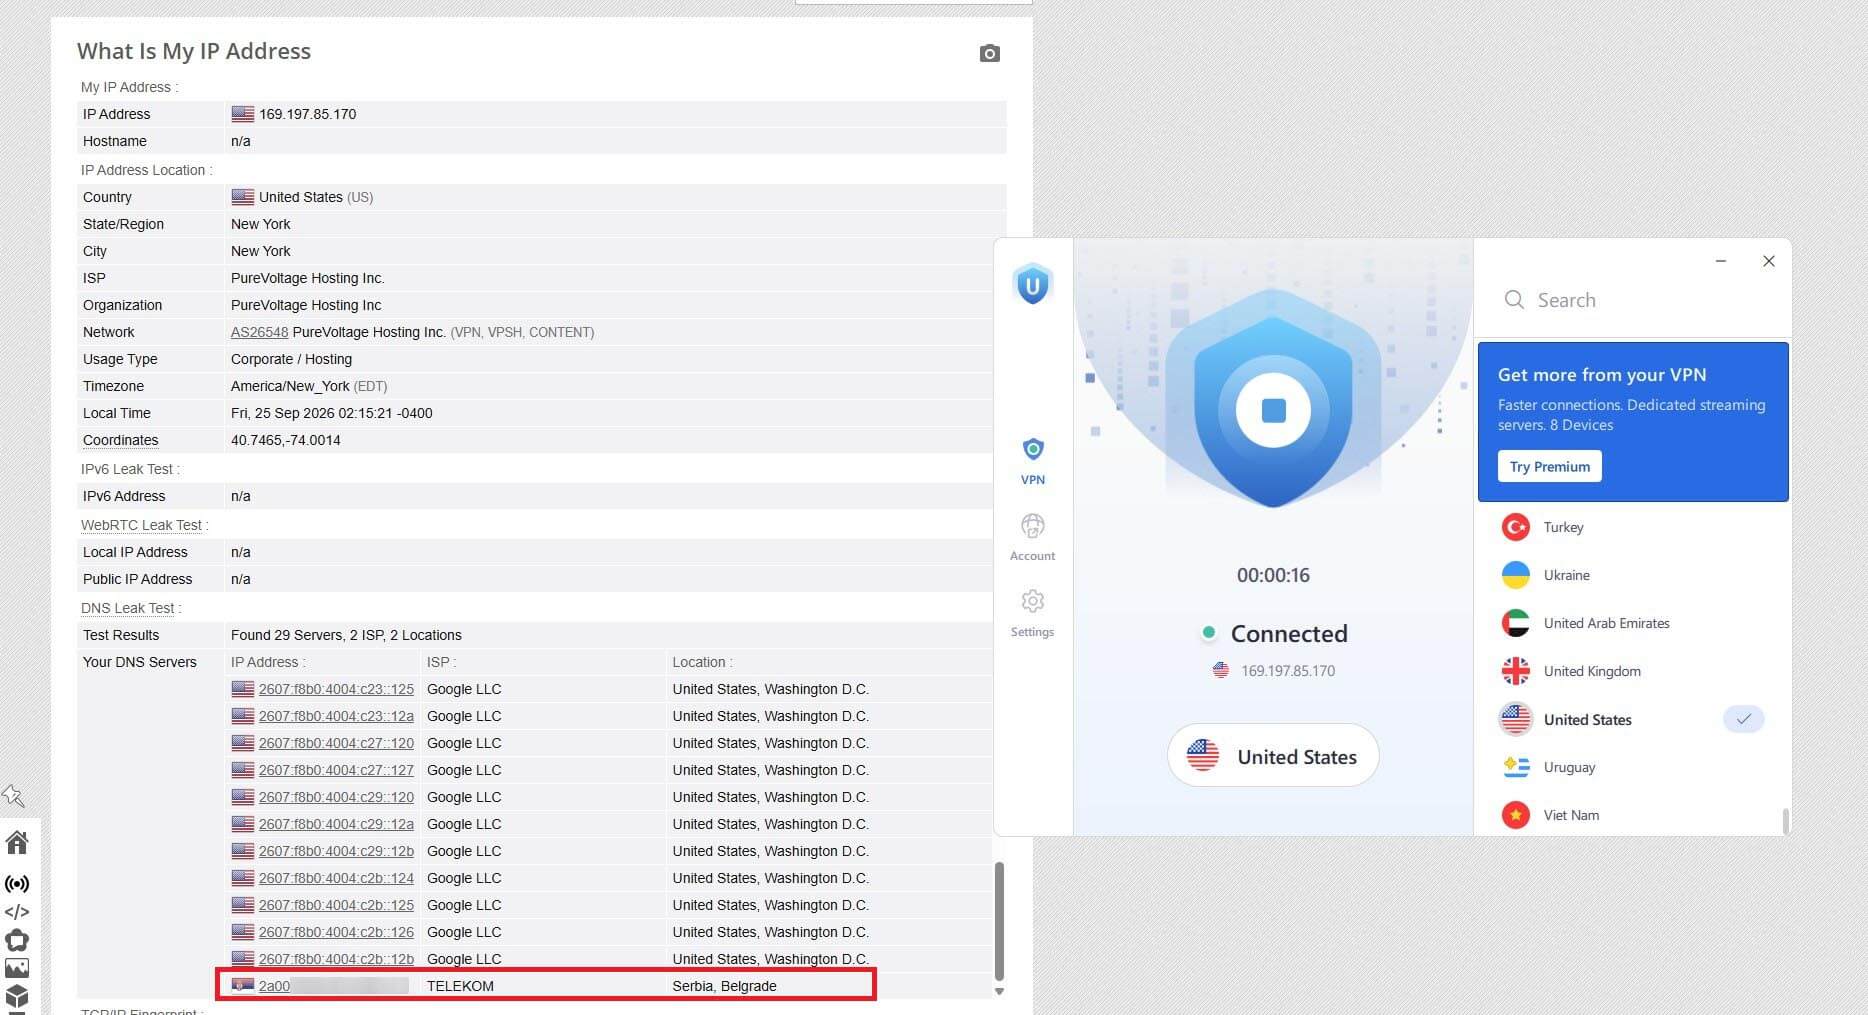Screen dimensions: 1868x1015
Task: Open the AS26548 network link
Action: click(259, 332)
